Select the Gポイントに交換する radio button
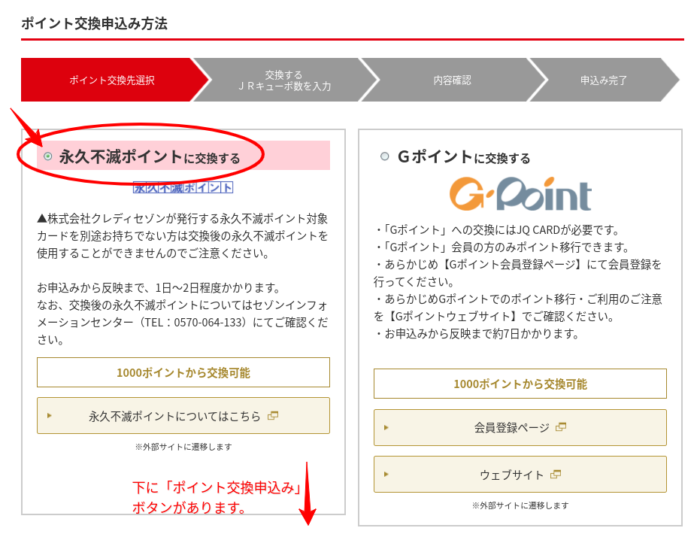This screenshot has width=700, height=534. click(x=384, y=156)
